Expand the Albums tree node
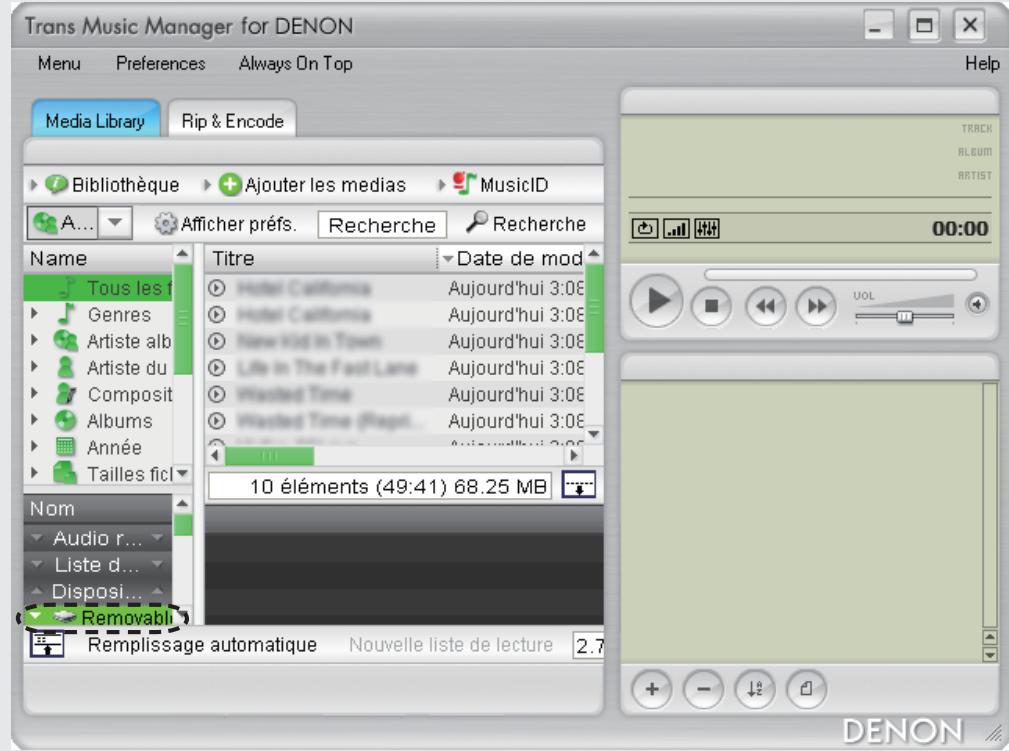Screen dimensions: 1009x751 point(35,420)
